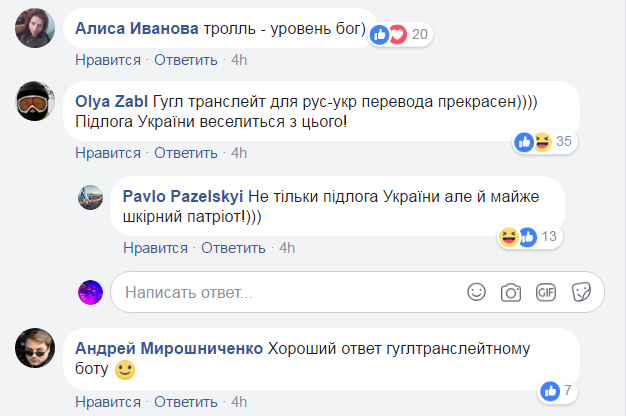This screenshot has width=626, height=416.
Task: Like Андрей Мирошниченко's comment via "Нравится"
Action: [107, 401]
